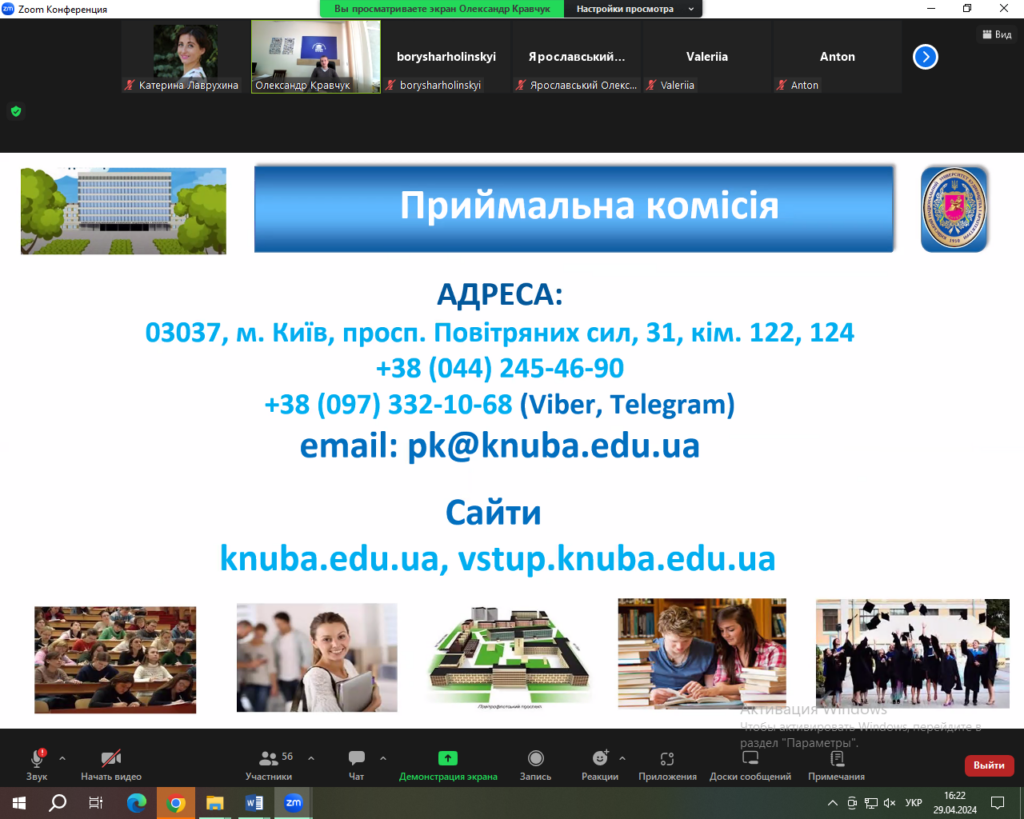Show hidden system tray icons

click(833, 803)
